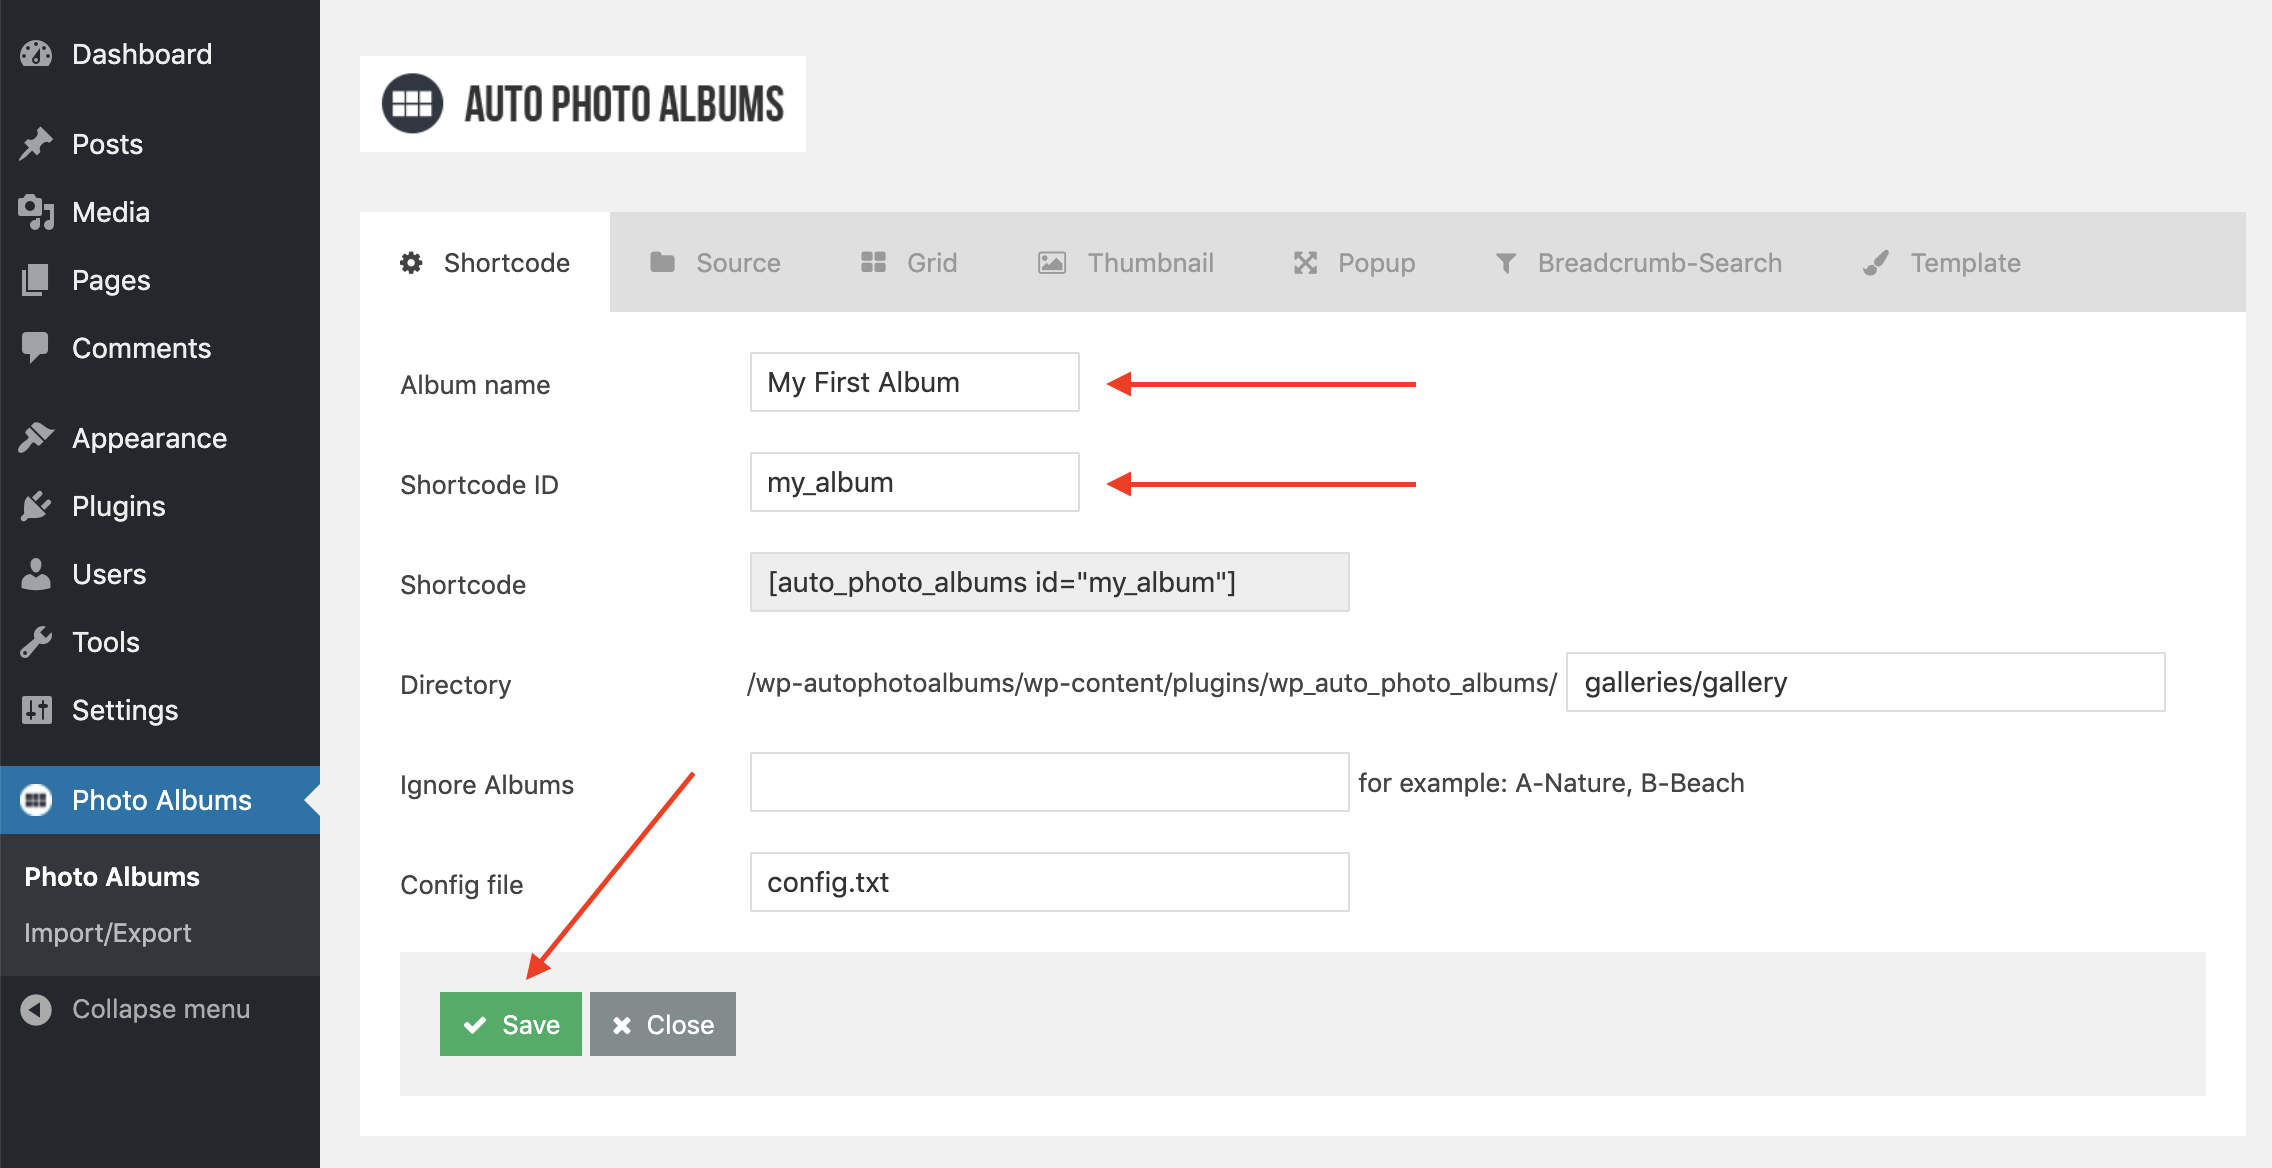Open the Media menu item
This screenshot has height=1168, width=2272.
(x=160, y=212)
